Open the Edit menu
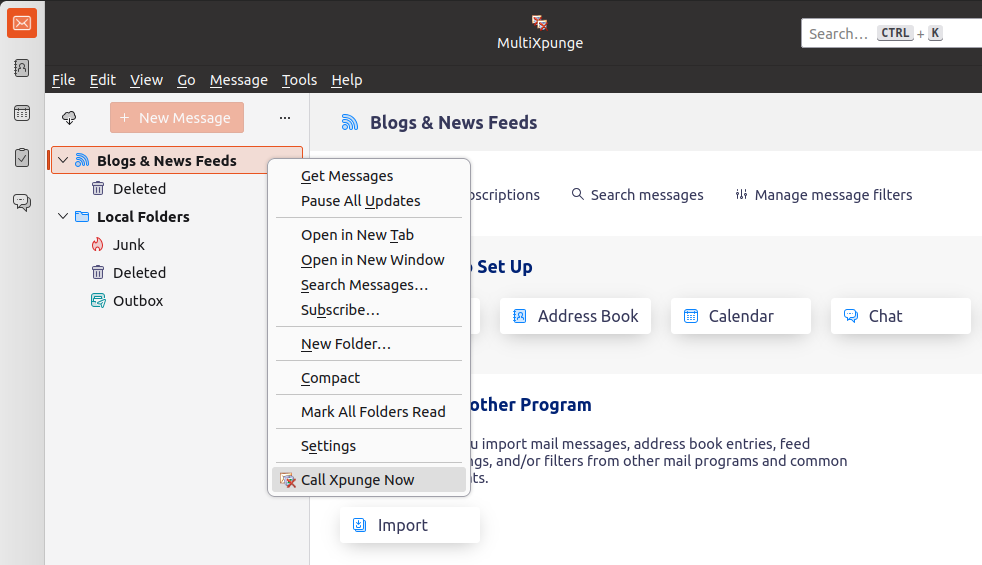 103,80
